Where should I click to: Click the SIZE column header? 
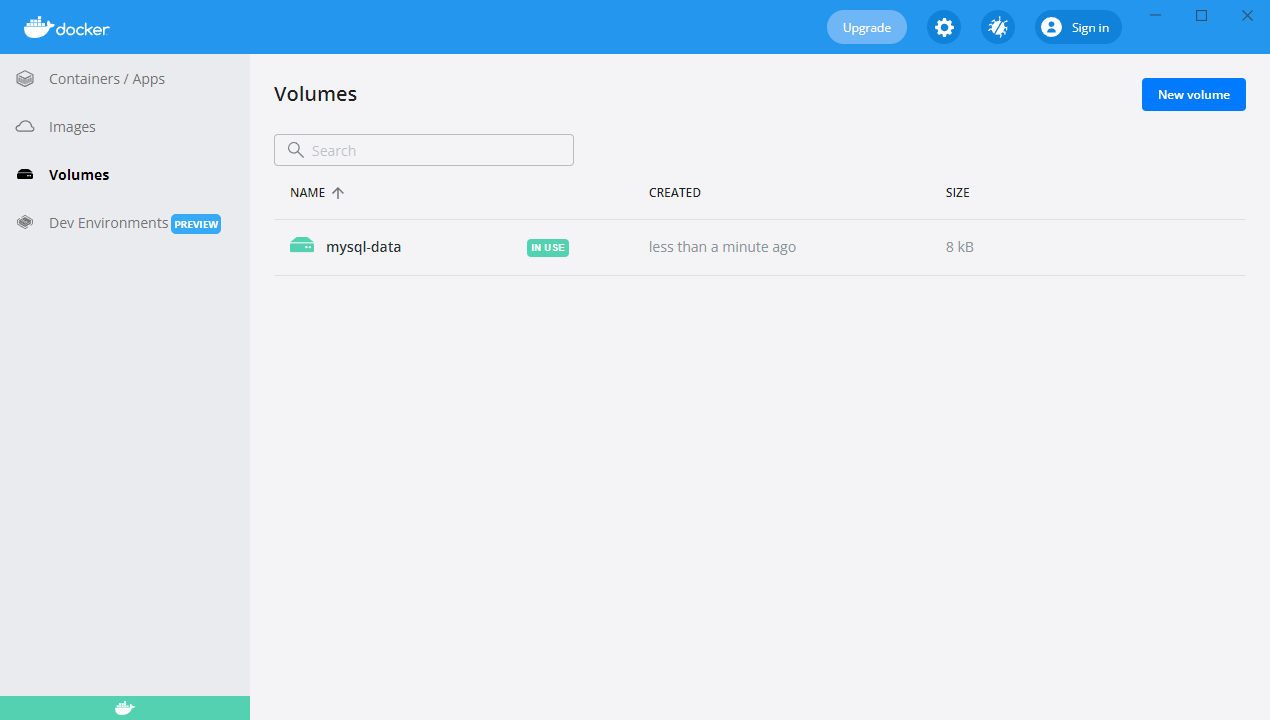(958, 193)
